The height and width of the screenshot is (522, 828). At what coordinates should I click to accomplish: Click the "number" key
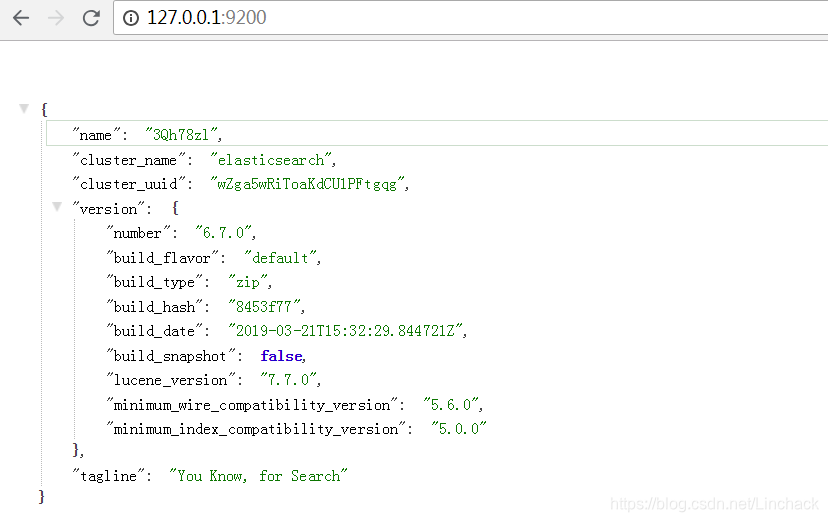[138, 233]
